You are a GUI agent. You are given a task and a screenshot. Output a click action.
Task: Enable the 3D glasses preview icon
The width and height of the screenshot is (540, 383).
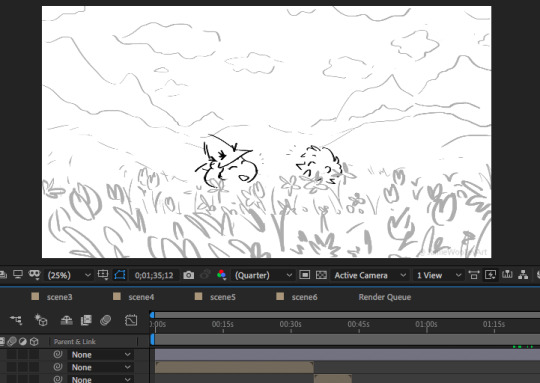click(34, 275)
